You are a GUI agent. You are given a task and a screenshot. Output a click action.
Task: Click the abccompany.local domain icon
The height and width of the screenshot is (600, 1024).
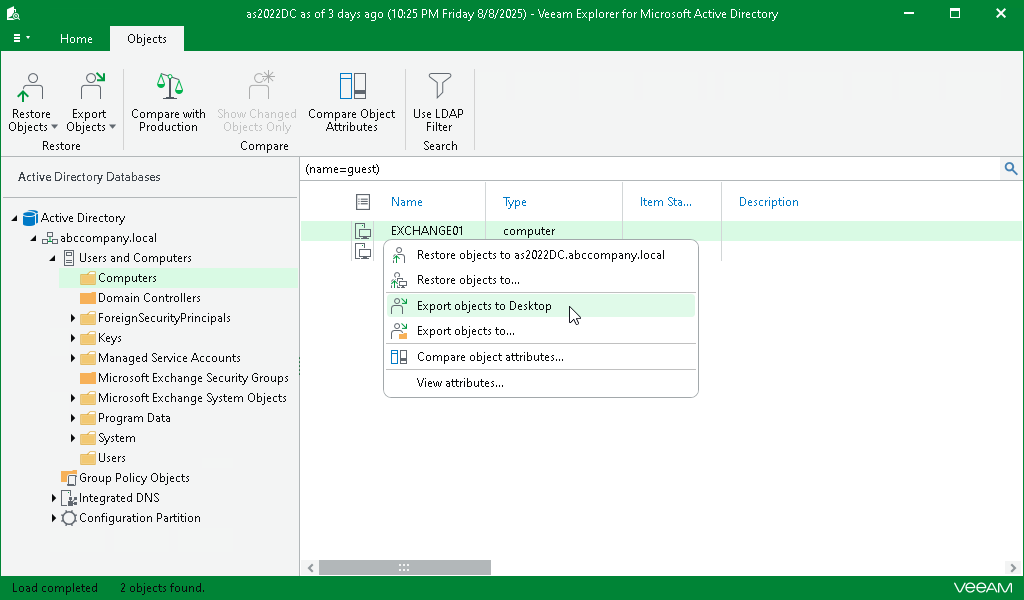[50, 238]
